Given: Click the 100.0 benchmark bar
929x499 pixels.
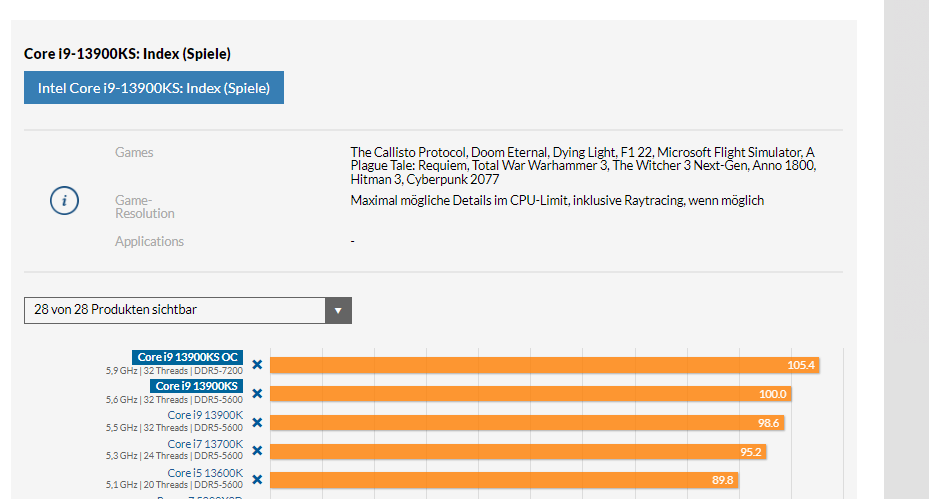Looking at the screenshot, I should tap(530, 394).
